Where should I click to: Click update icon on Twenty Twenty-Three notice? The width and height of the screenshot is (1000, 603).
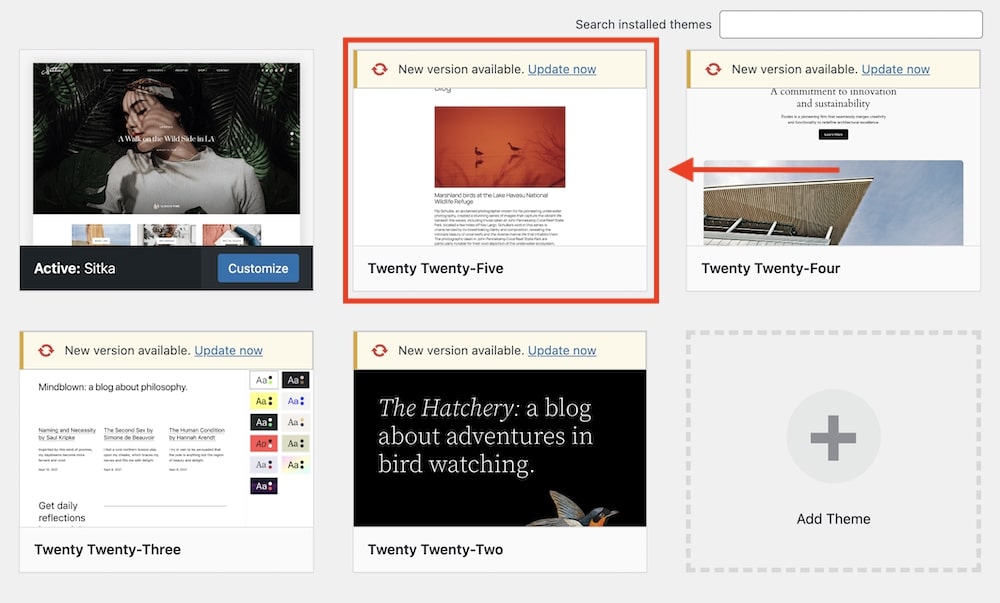(46, 350)
